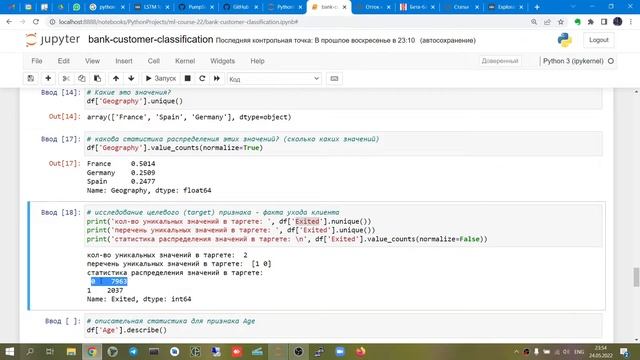The height and width of the screenshot is (360, 640).
Task: Close the active bank-customer browser tab
Action: coord(344,7)
